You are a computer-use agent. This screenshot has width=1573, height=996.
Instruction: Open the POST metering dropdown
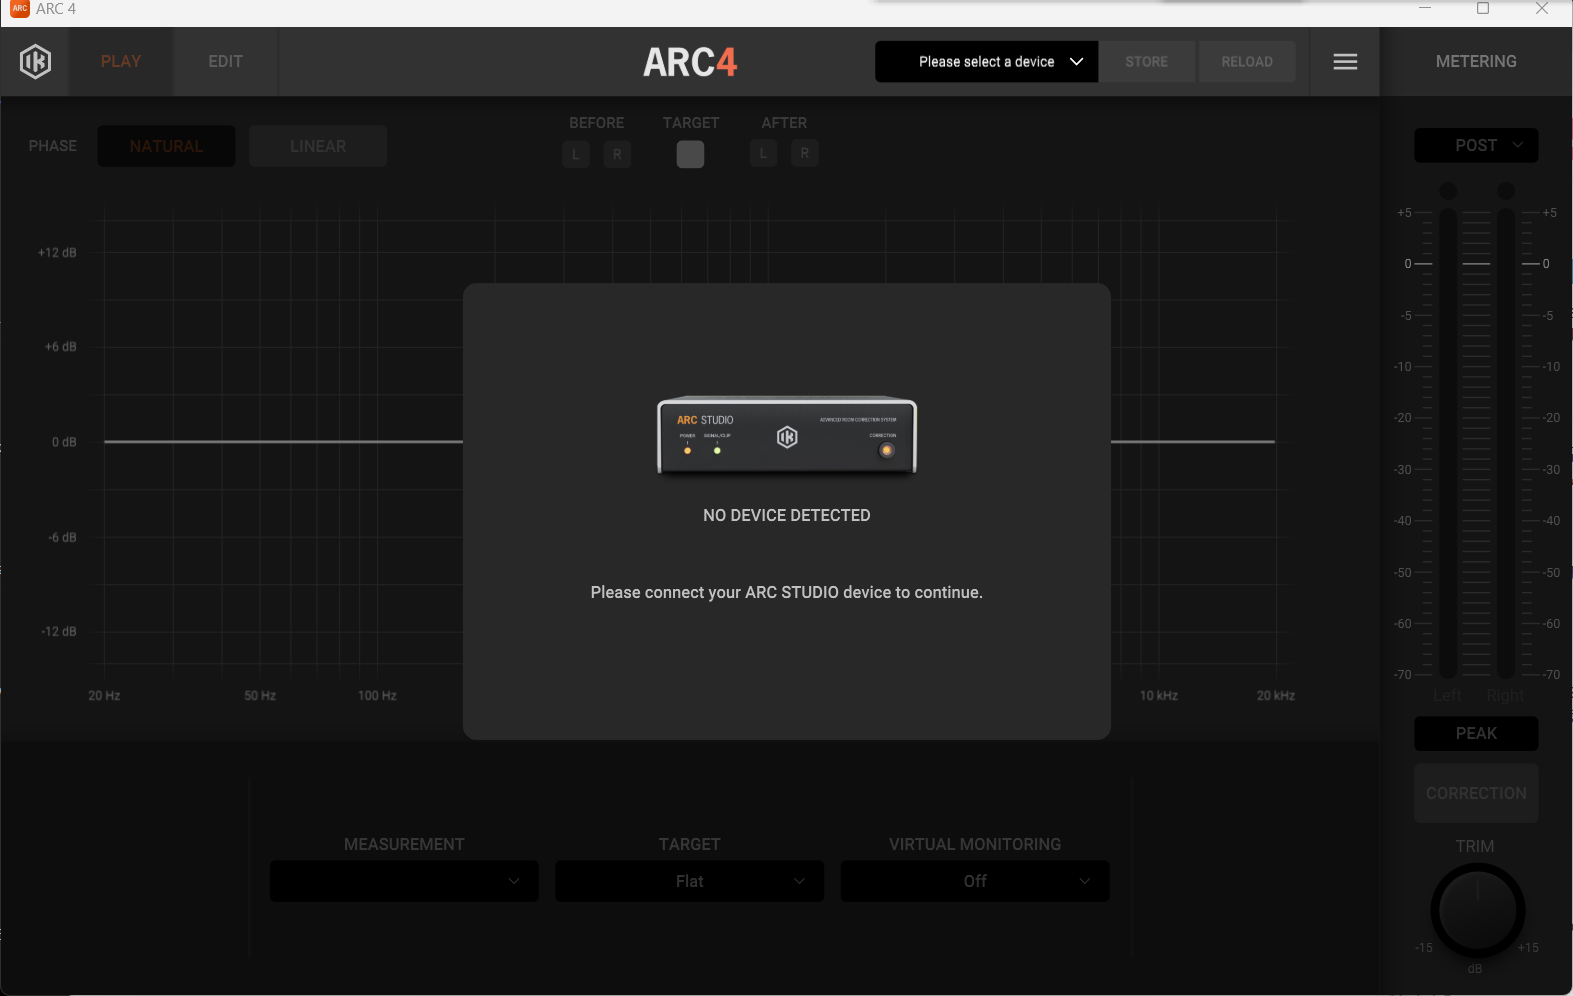[x=1476, y=146]
